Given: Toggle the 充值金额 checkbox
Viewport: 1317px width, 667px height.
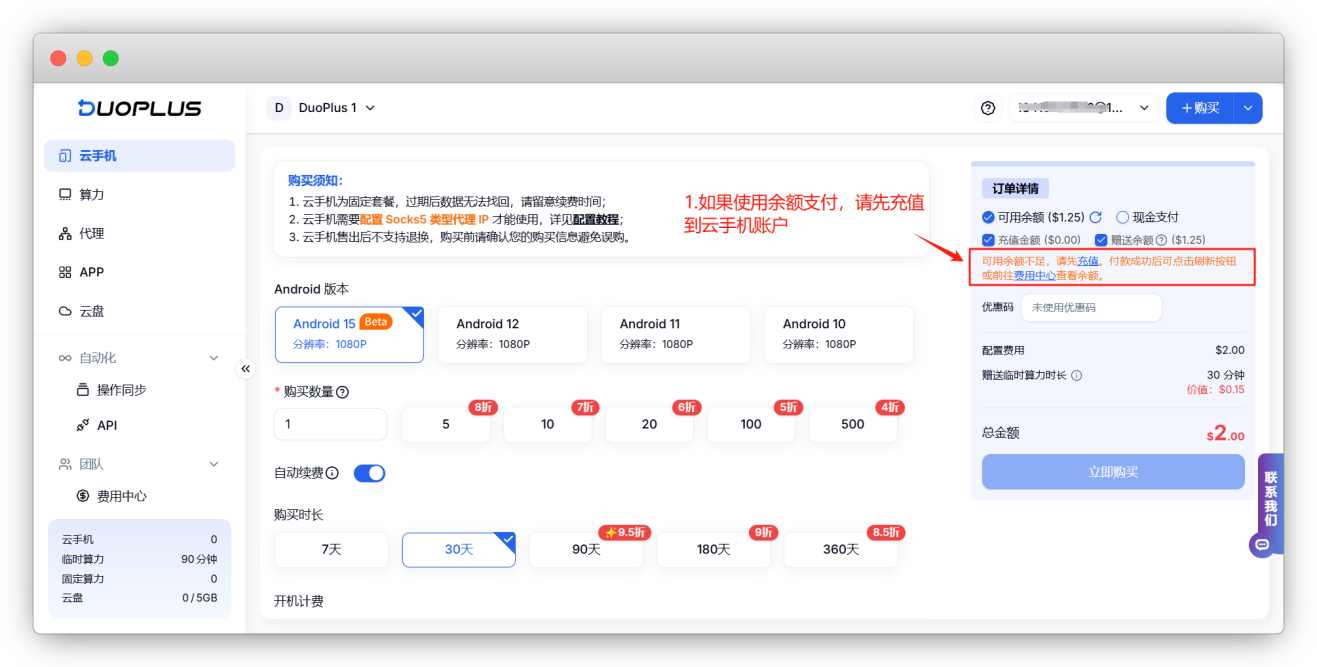Looking at the screenshot, I should point(989,240).
